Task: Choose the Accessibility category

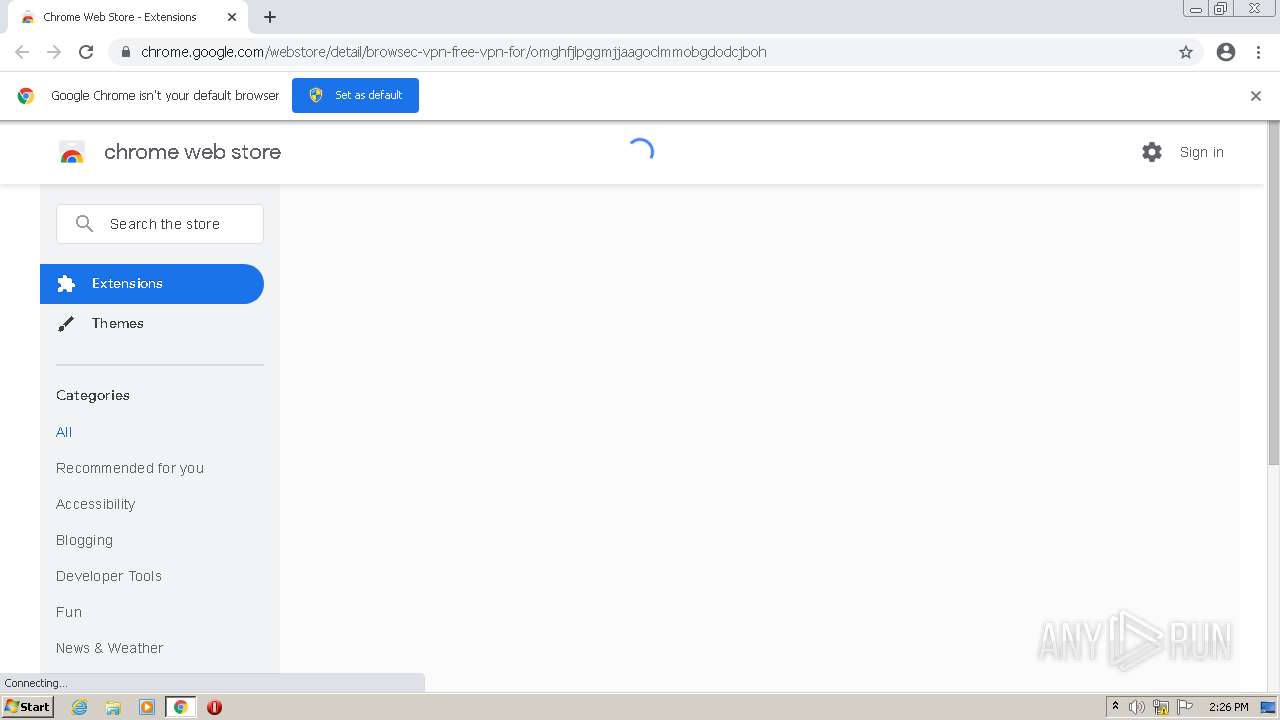Action: [95, 504]
